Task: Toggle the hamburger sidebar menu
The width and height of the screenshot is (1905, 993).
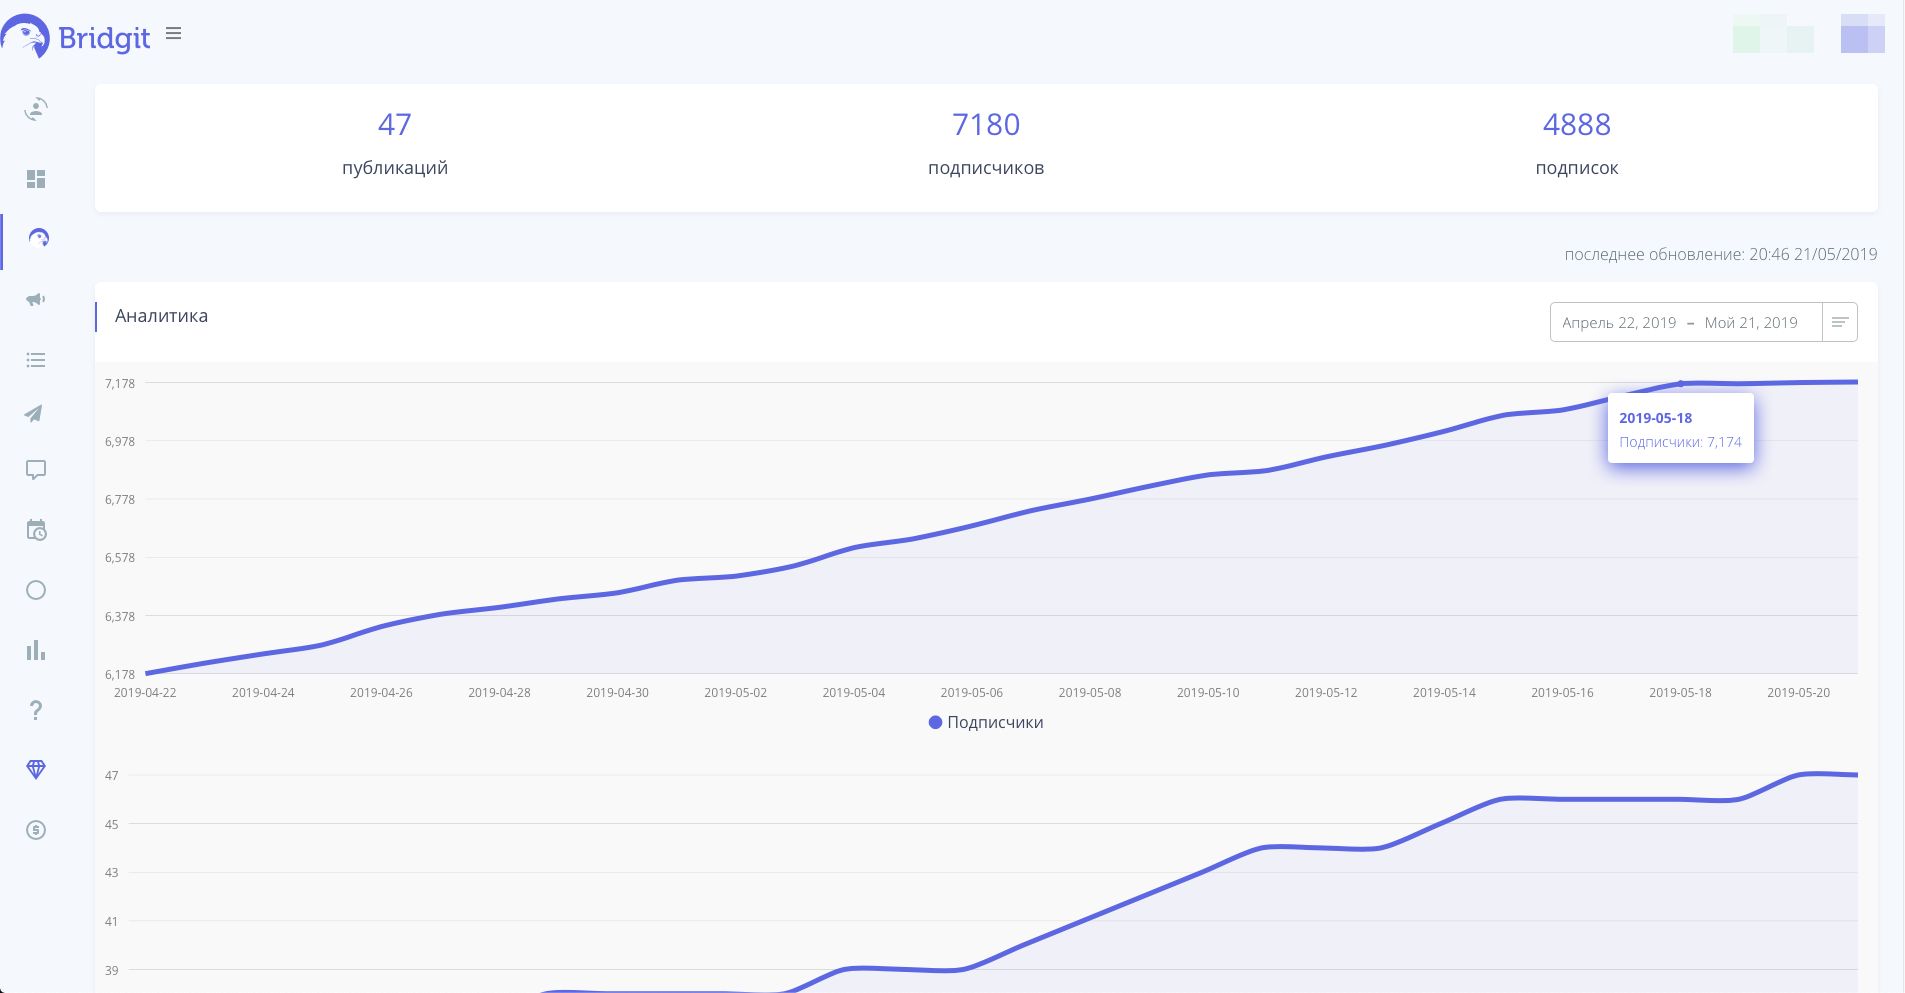Action: 174,34
